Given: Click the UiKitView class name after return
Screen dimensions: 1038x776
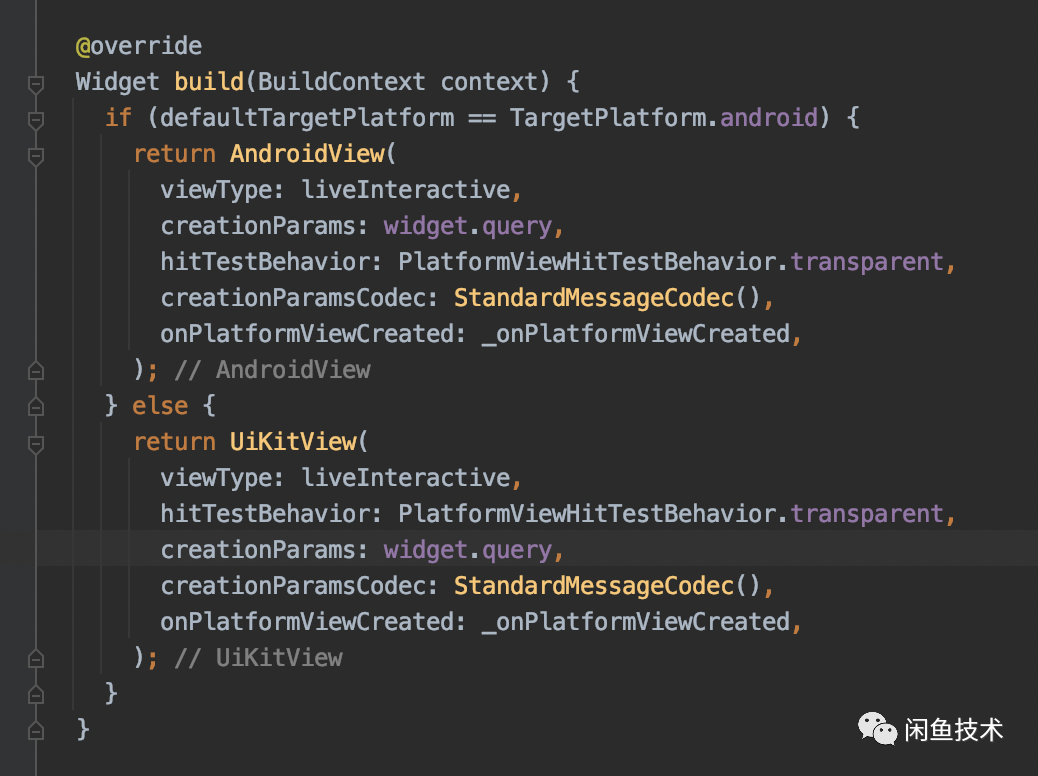Looking at the screenshot, I should coord(293,442).
